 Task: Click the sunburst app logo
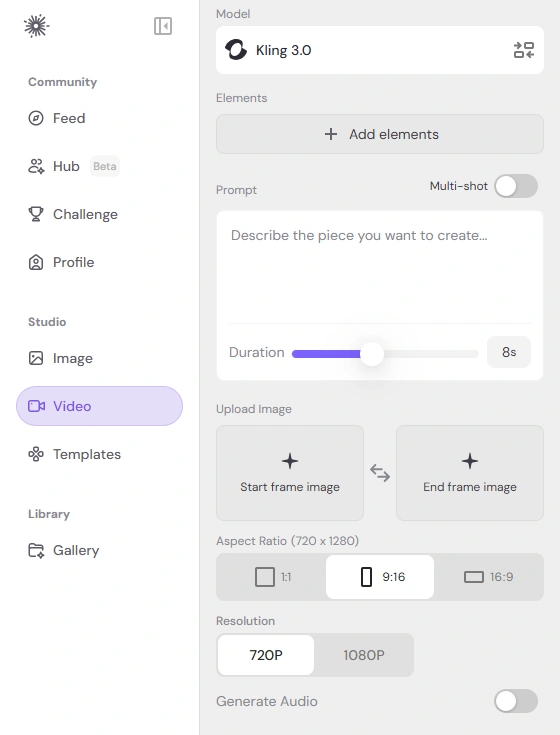coord(37,26)
